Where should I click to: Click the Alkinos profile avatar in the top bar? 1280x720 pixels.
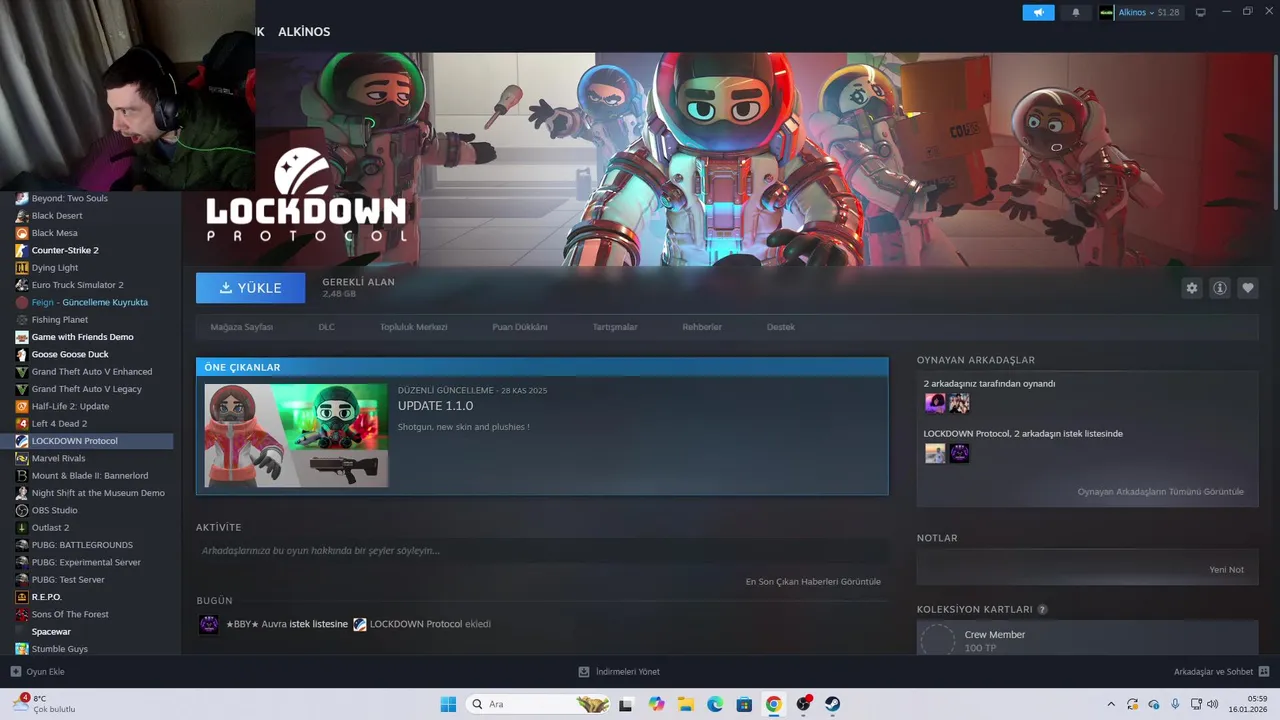[x=1106, y=12]
